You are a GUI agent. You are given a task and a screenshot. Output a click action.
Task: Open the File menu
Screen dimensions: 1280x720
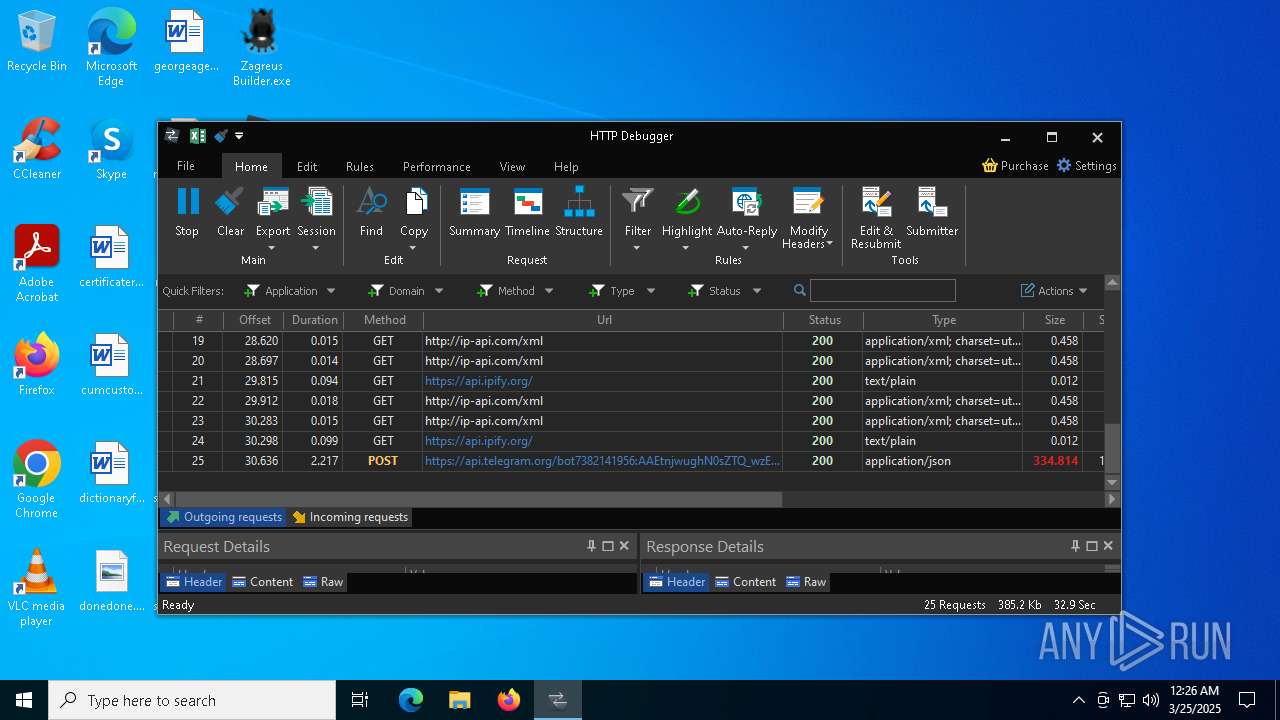click(186, 166)
